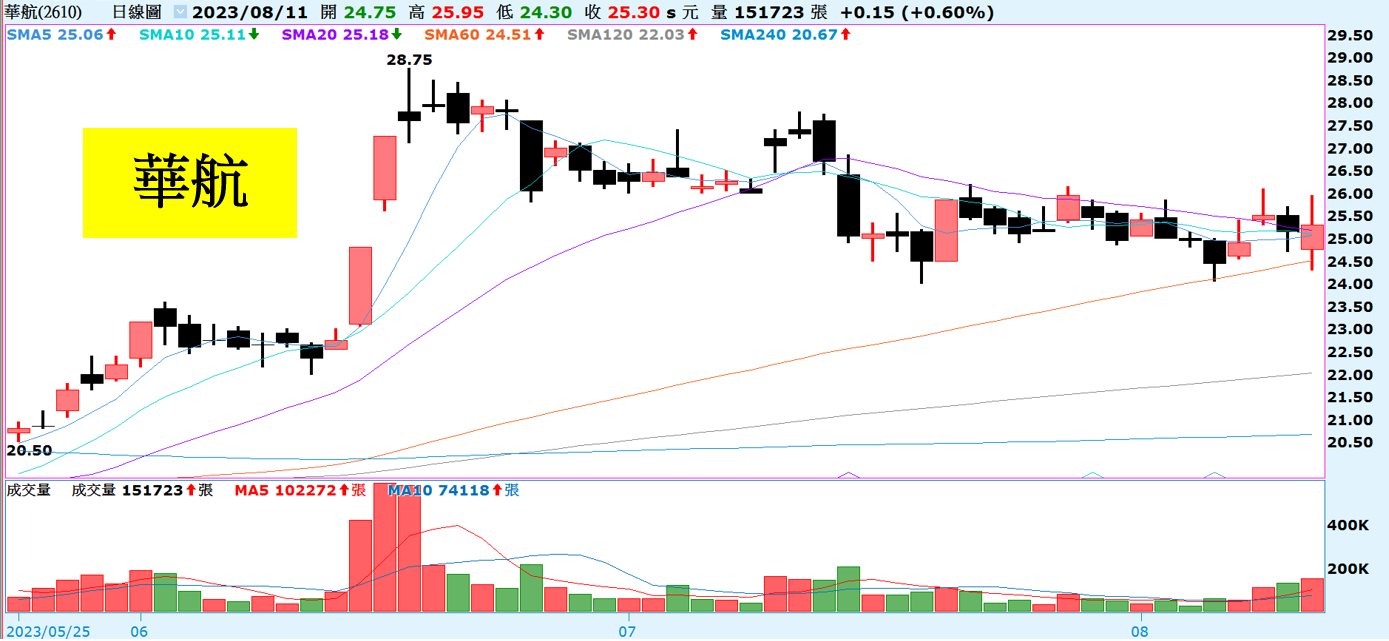This screenshot has width=1389, height=641.
Task: Select the 成交量 volume panel title
Action: (28, 491)
